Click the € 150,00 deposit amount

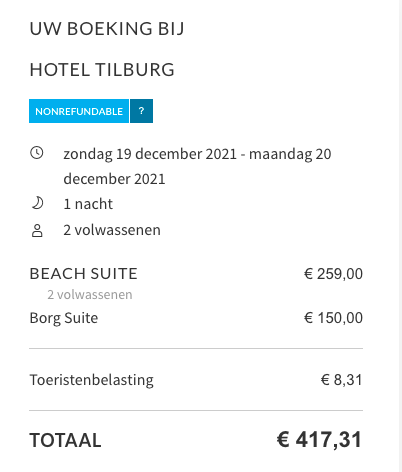tap(333, 318)
